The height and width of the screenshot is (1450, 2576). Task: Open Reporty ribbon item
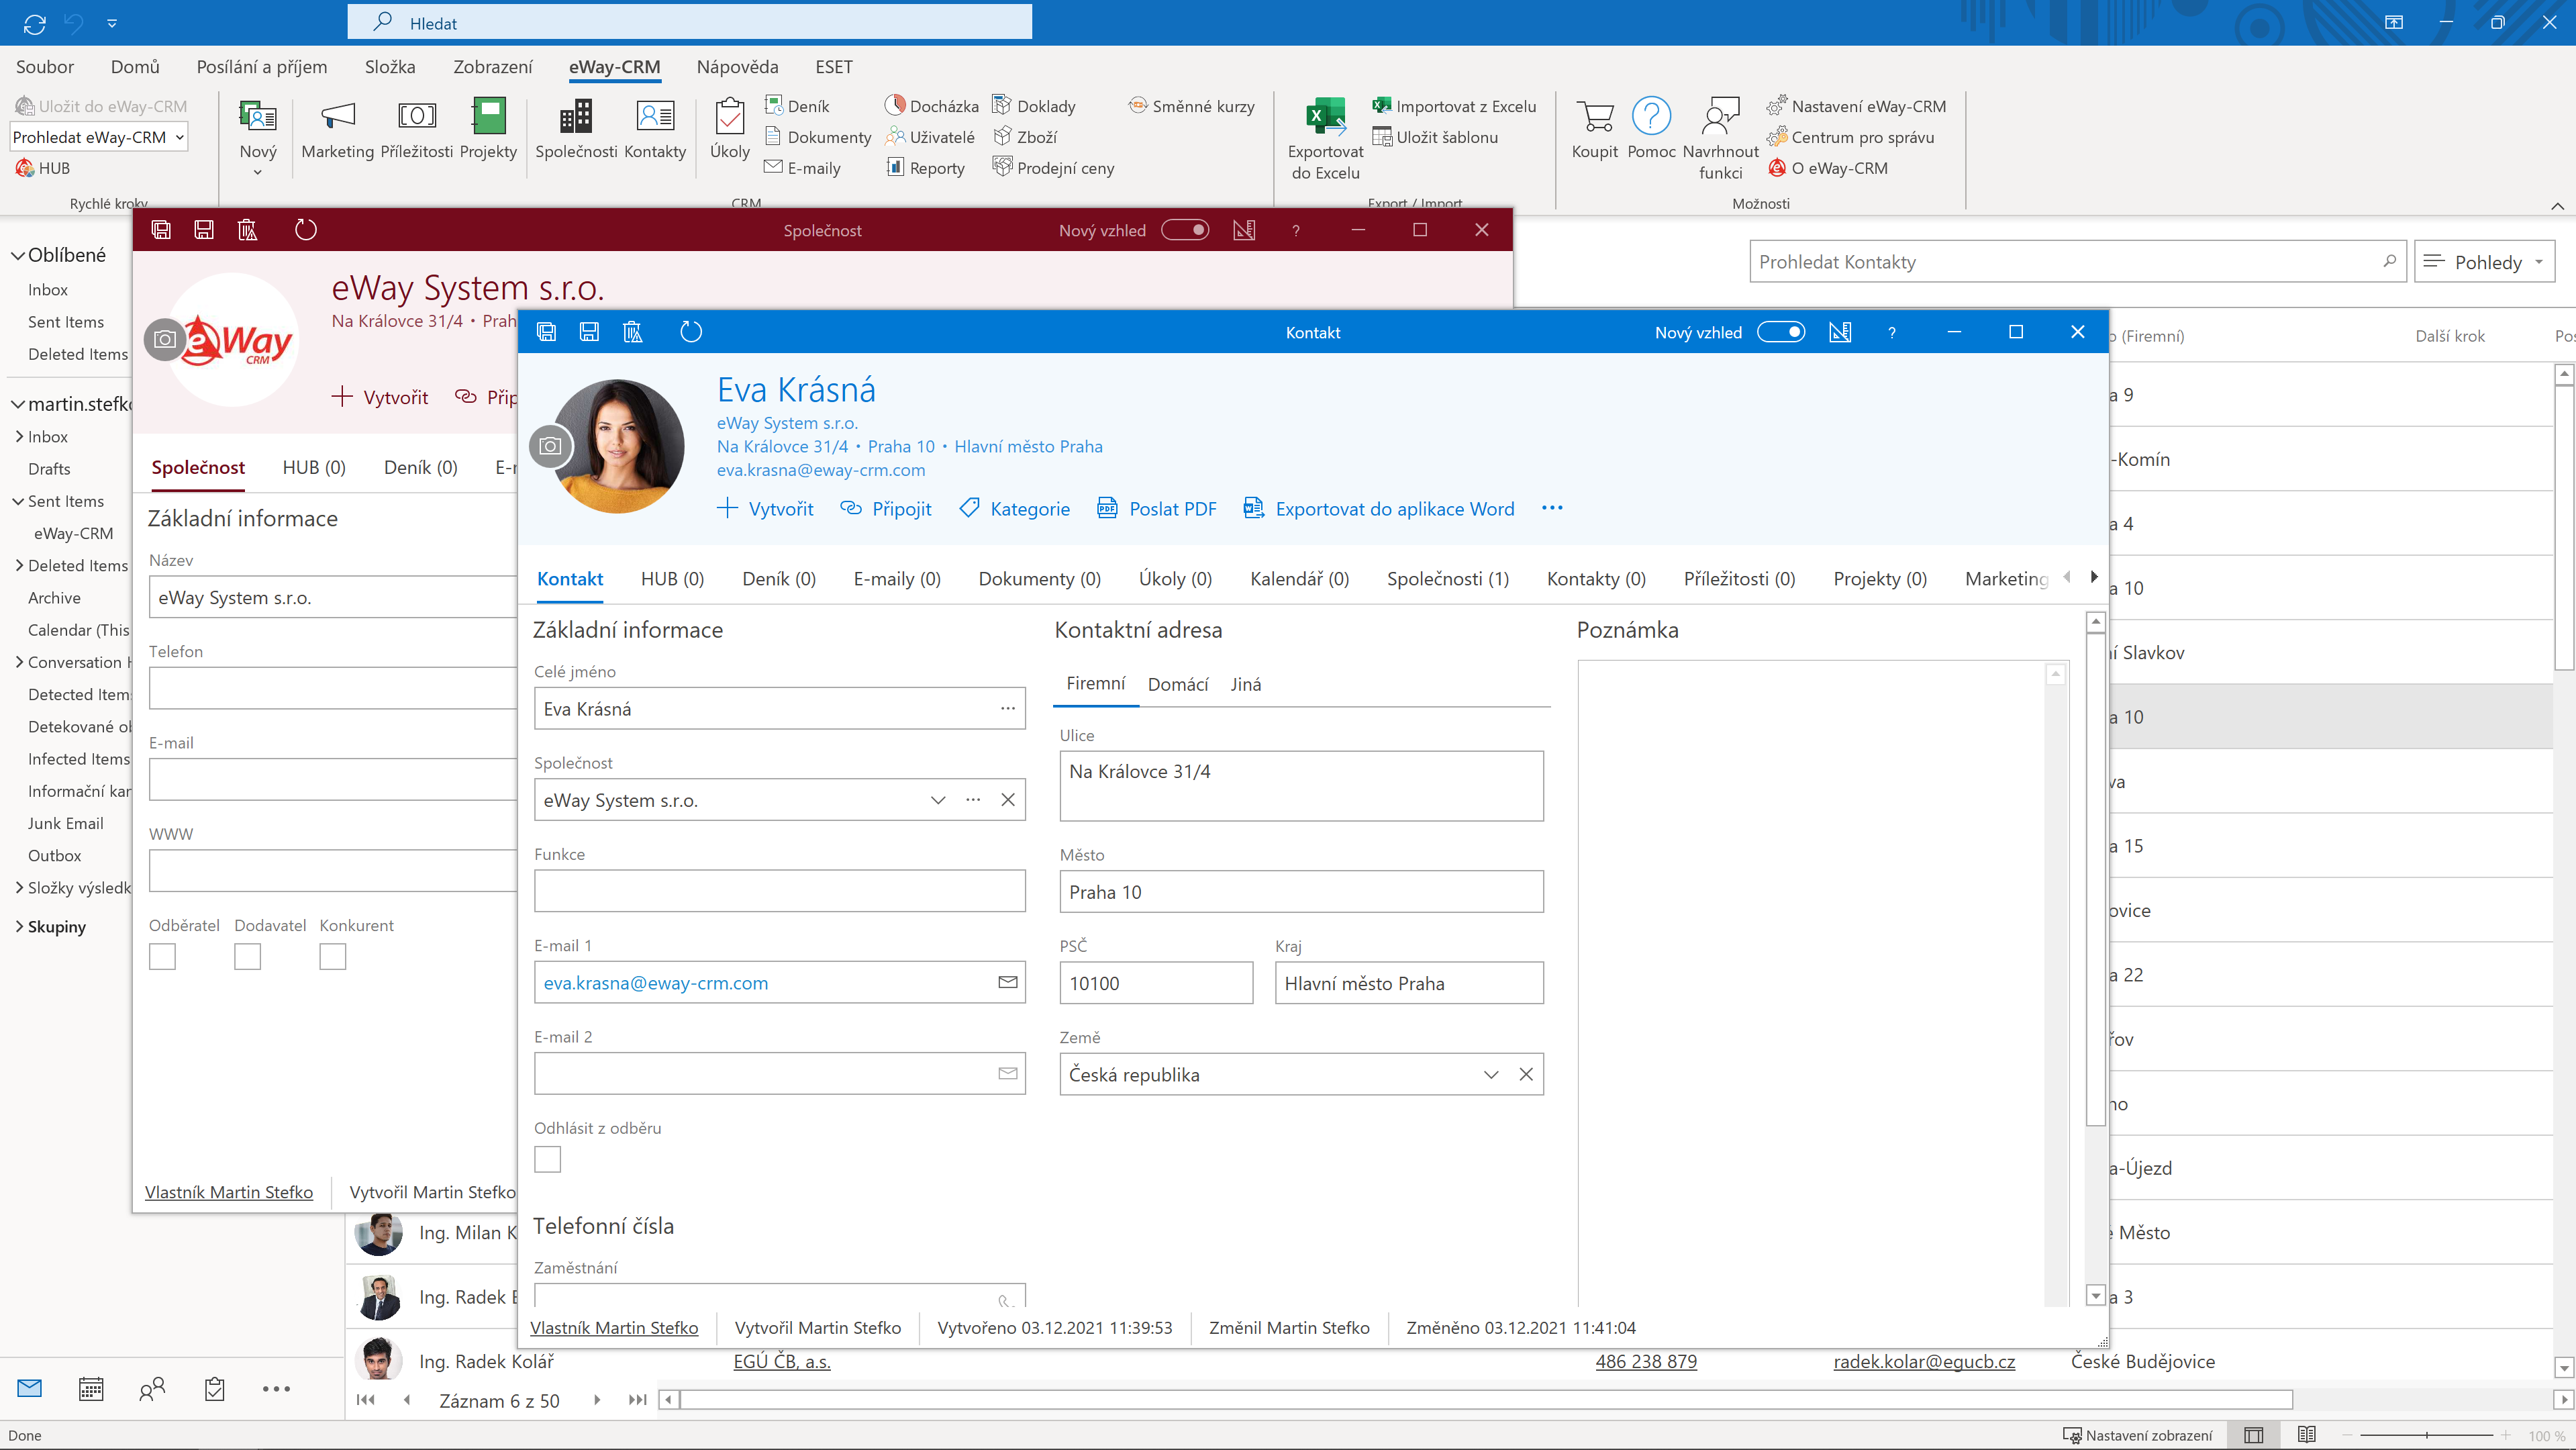pyautogui.click(x=925, y=168)
